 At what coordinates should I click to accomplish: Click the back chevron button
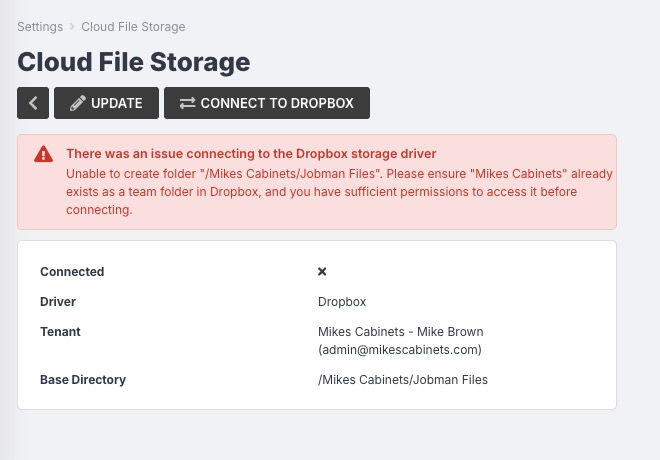[x=33, y=103]
